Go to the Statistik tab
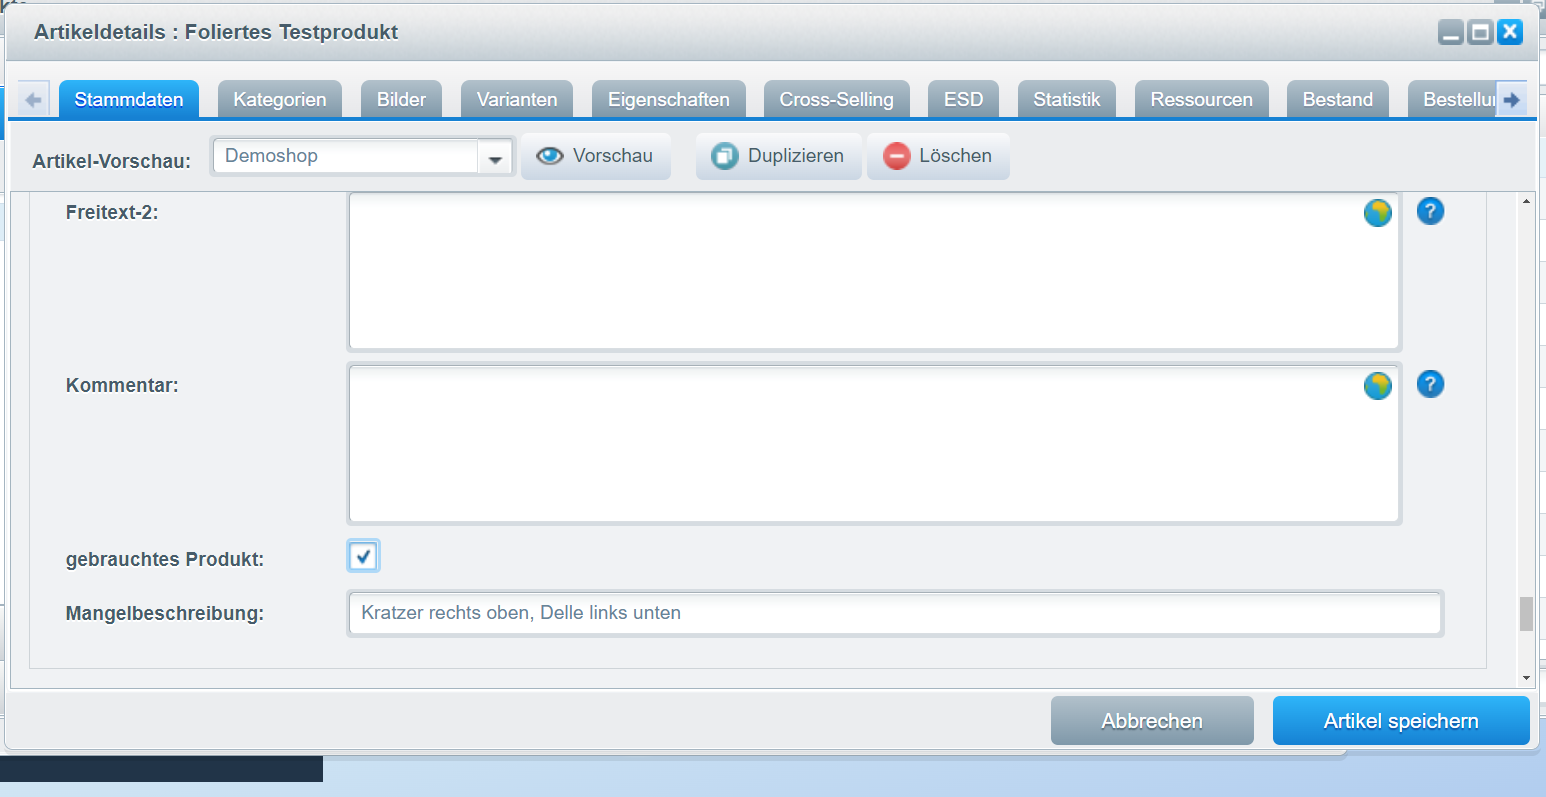 [1067, 99]
